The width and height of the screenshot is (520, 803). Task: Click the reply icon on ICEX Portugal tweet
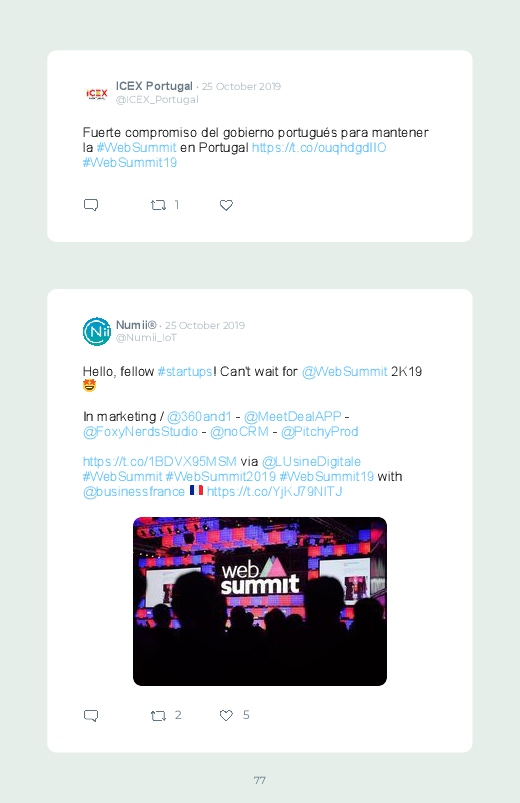coord(91,205)
